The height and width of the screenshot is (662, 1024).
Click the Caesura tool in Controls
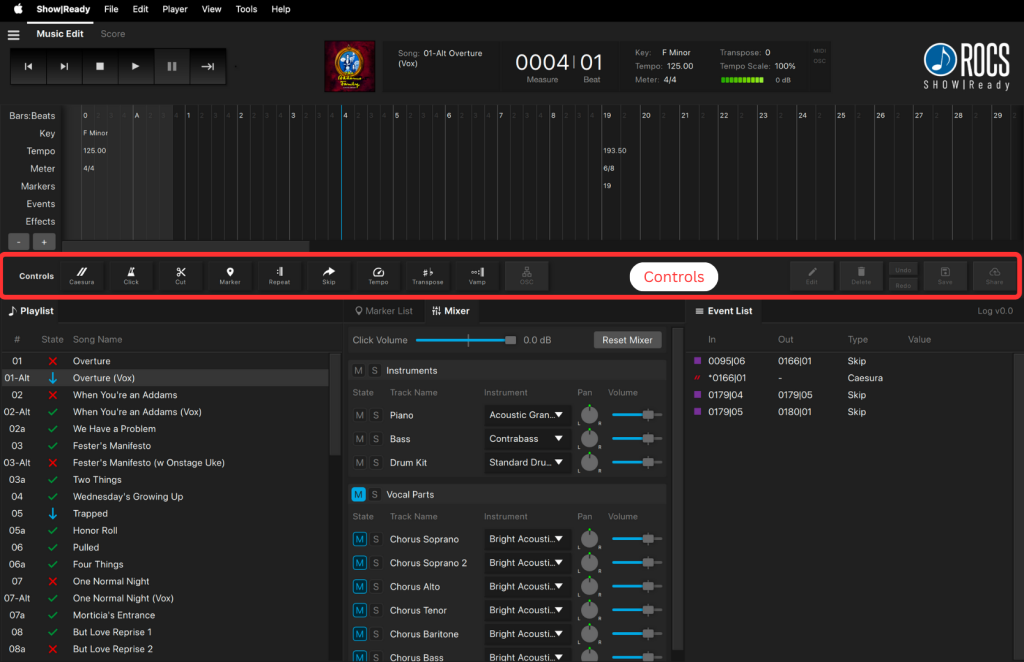tap(82, 275)
